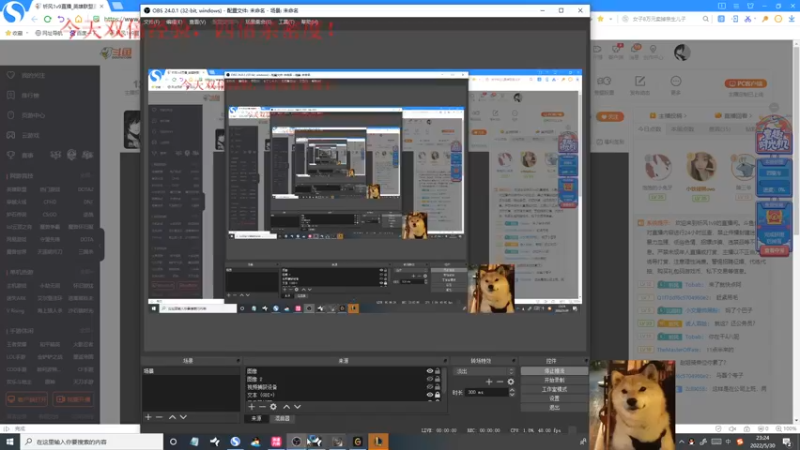Increase transition duration with the up stepper arrow
The image size is (800, 450).
pyautogui.click(x=512, y=390)
